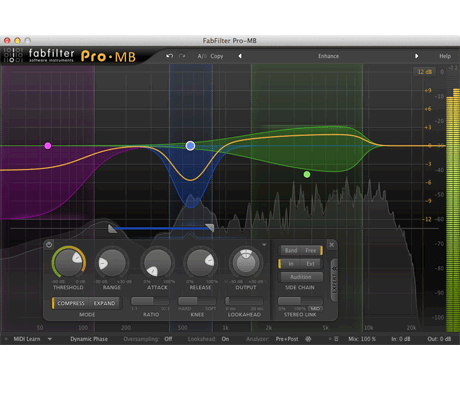Screen dimensions: 460x416
Task: Collapse the Expert side panel
Action: 334,280
